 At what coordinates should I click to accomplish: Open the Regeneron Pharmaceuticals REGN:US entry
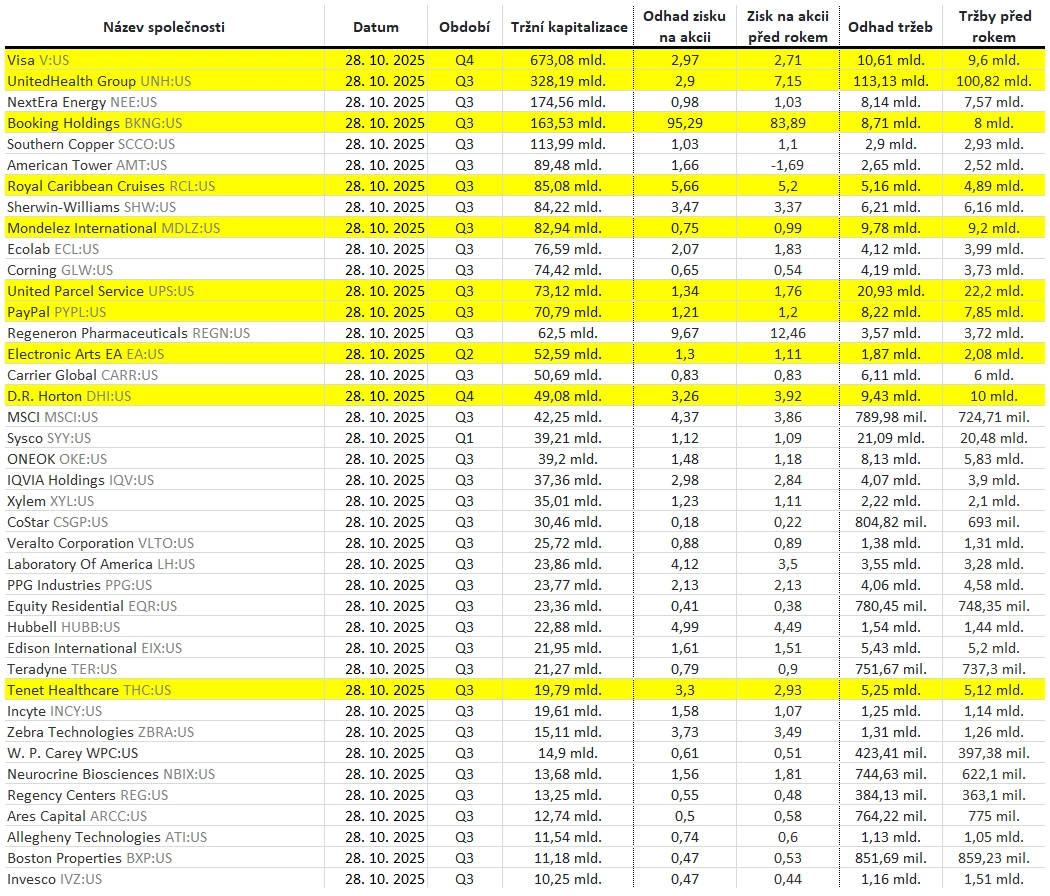pyautogui.click(x=128, y=333)
